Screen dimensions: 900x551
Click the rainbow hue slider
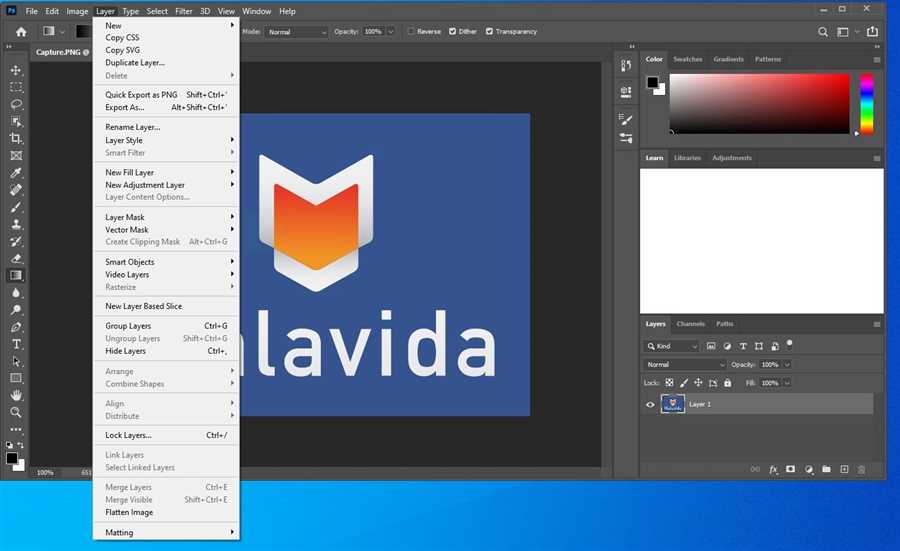click(x=867, y=104)
